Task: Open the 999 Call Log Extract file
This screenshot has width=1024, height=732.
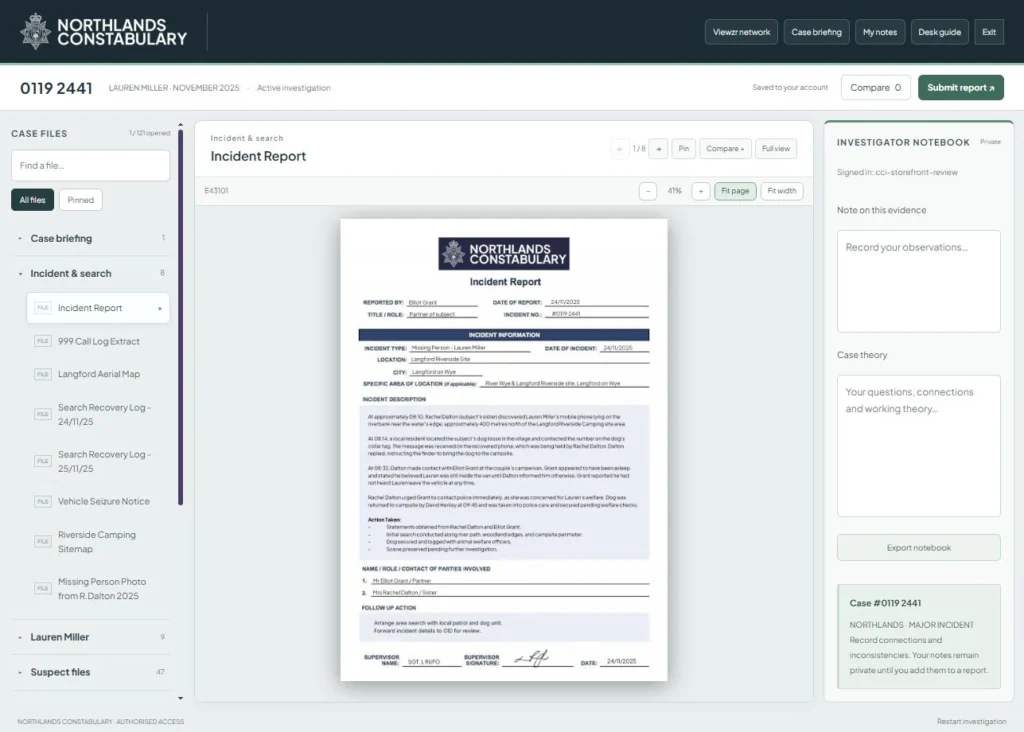Action: (x=98, y=342)
